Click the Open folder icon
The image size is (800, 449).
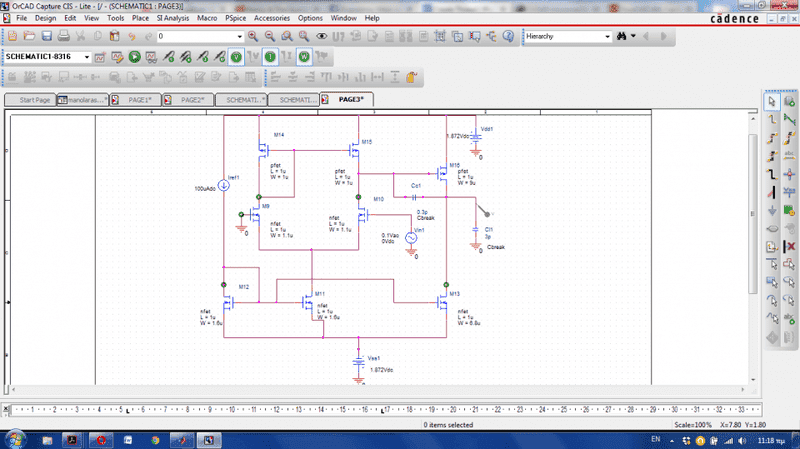coord(28,37)
